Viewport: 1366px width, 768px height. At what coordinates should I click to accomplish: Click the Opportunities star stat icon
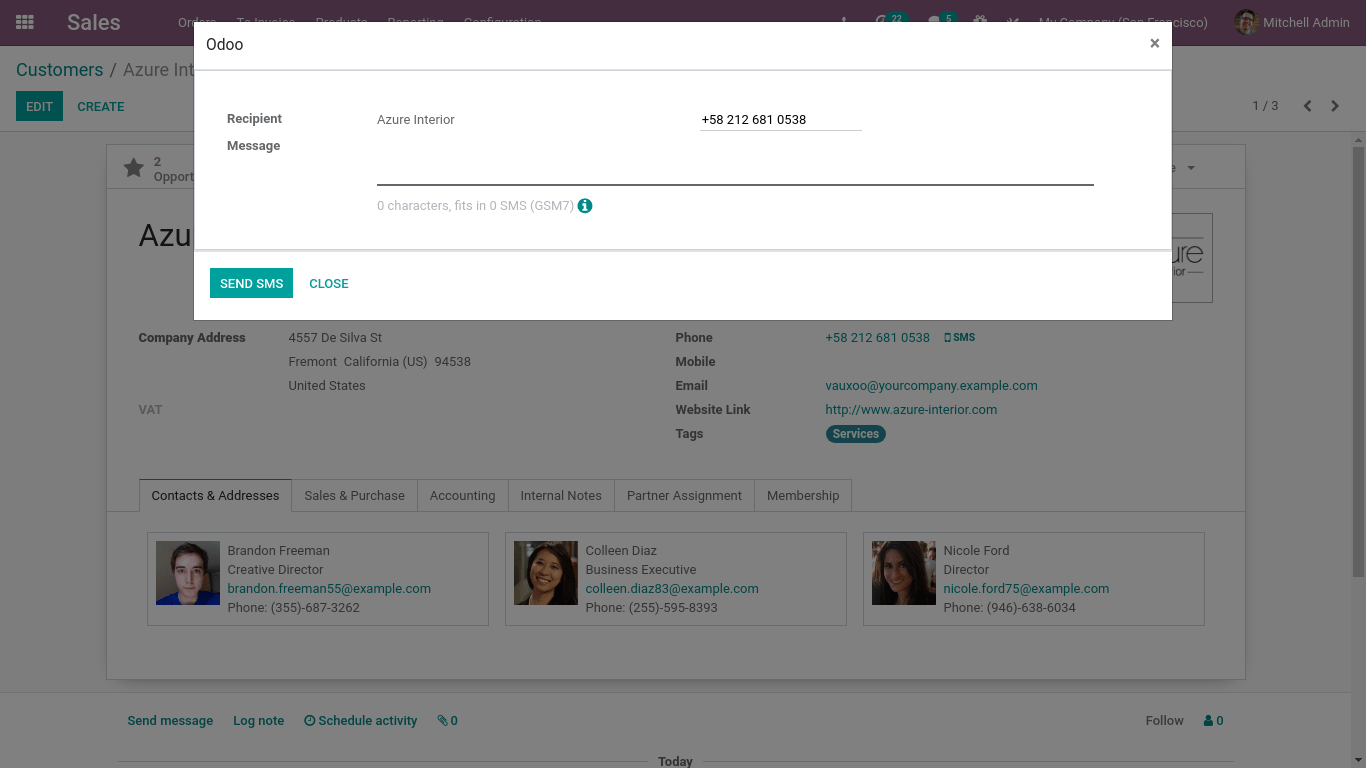tap(134, 168)
